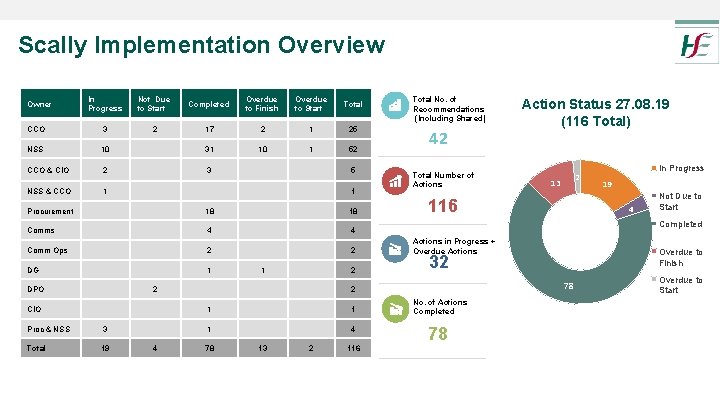Select the Procurement row label
This screenshot has width=720, height=405.
pos(51,211)
